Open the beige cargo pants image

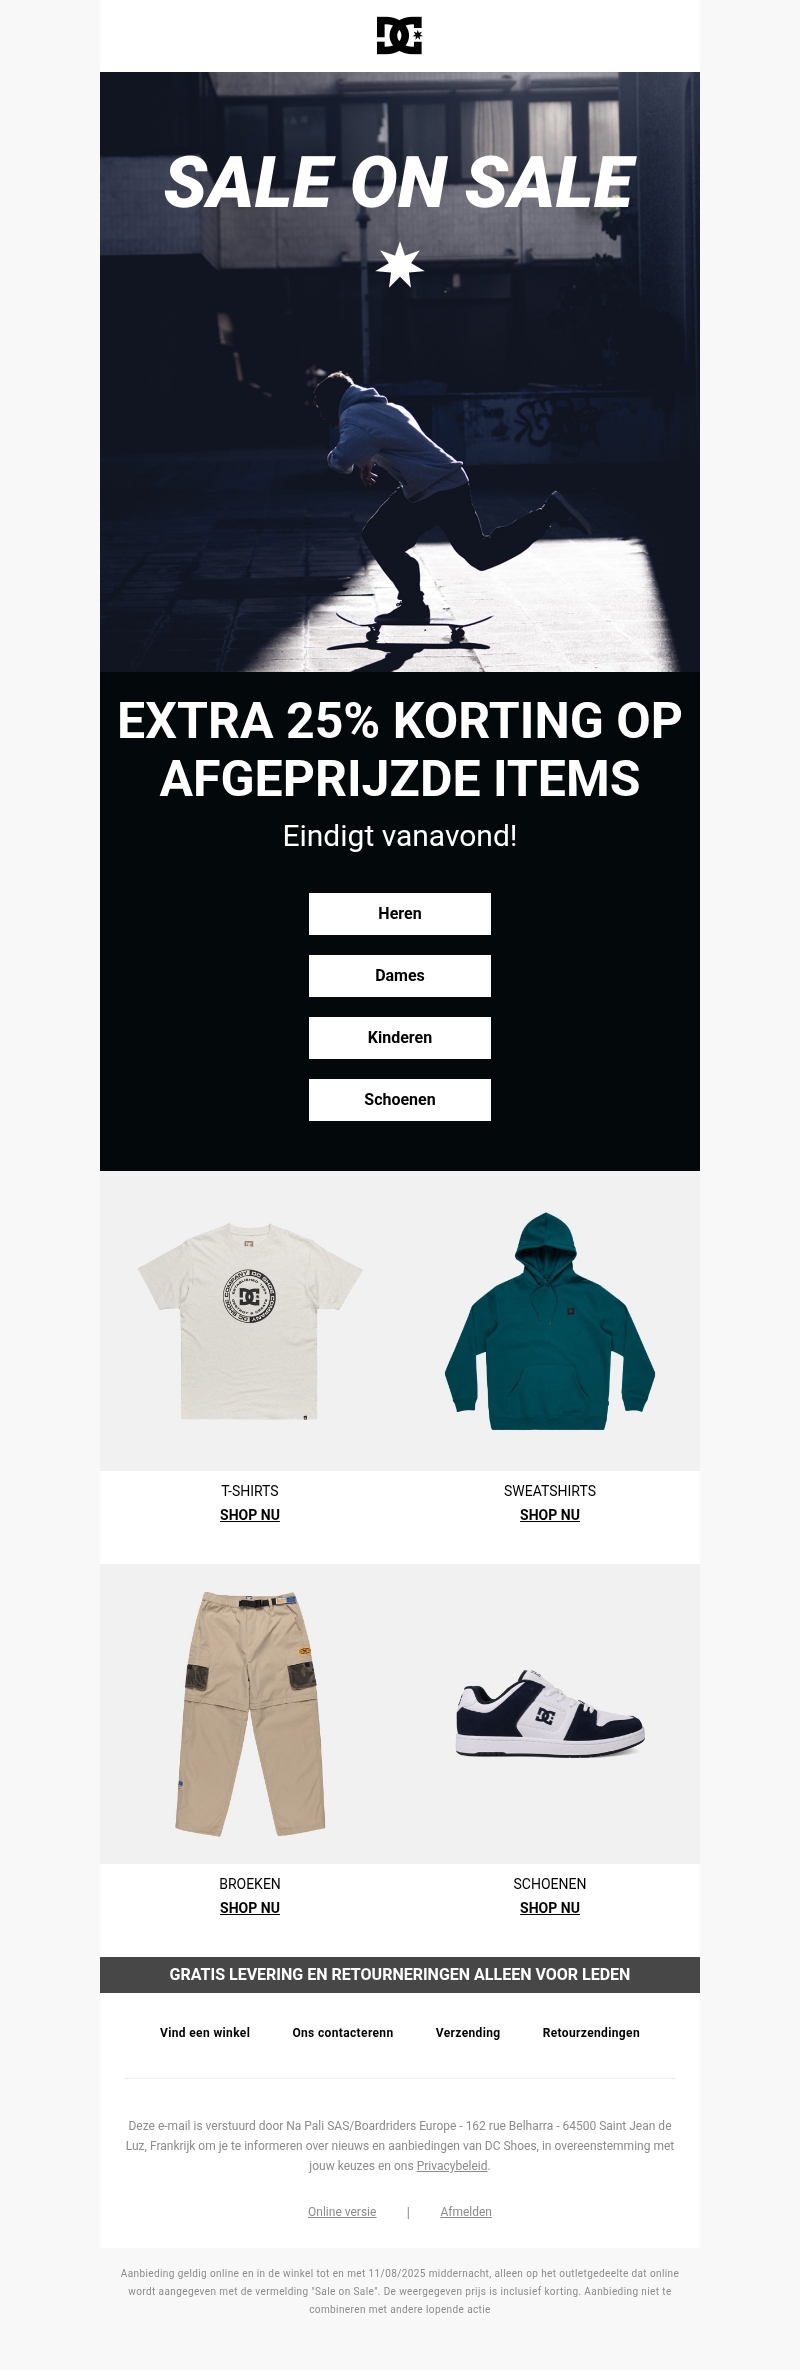pyautogui.click(x=250, y=1714)
